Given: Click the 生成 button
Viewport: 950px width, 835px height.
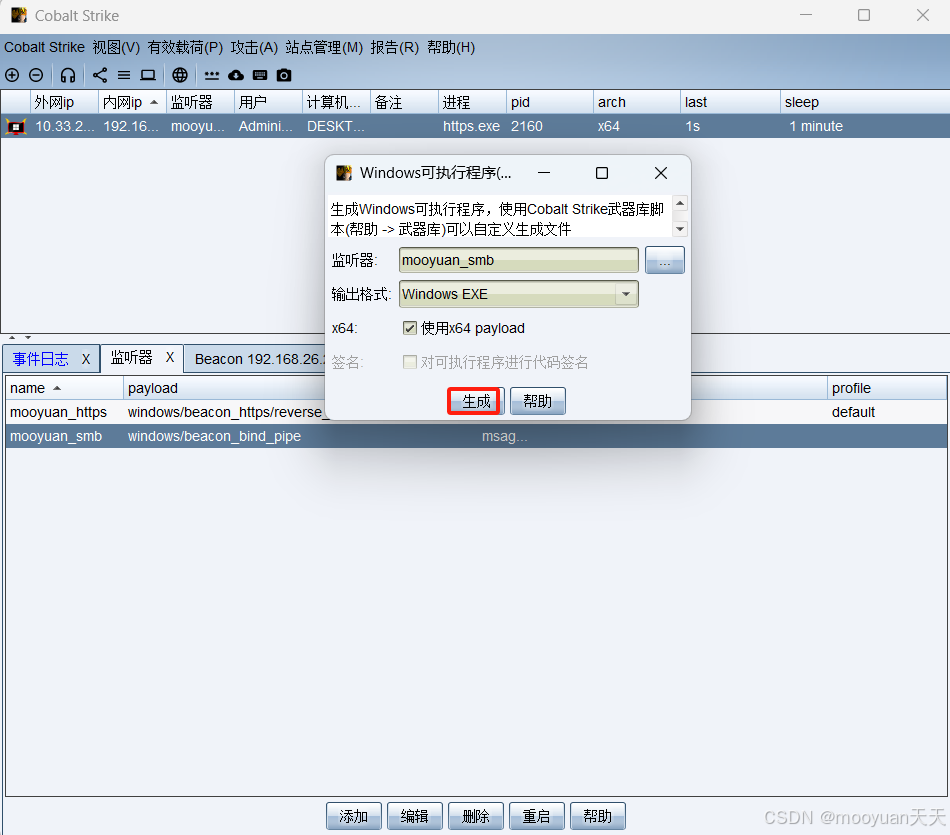Looking at the screenshot, I should [476, 401].
